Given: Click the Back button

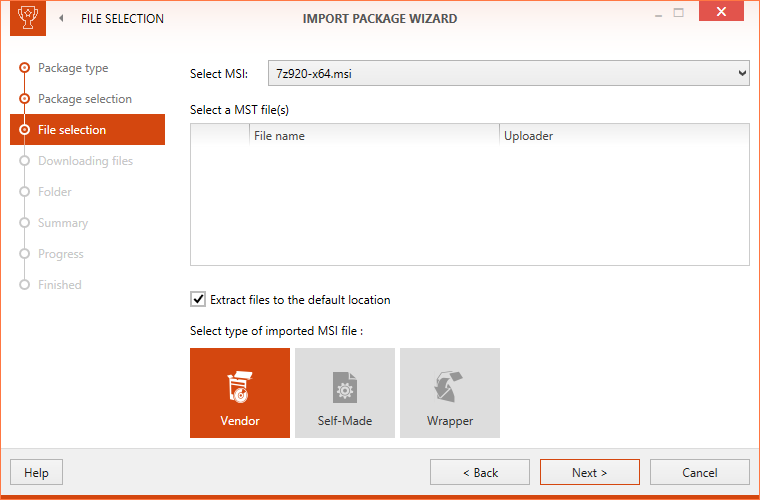Looking at the screenshot, I should [x=480, y=472].
